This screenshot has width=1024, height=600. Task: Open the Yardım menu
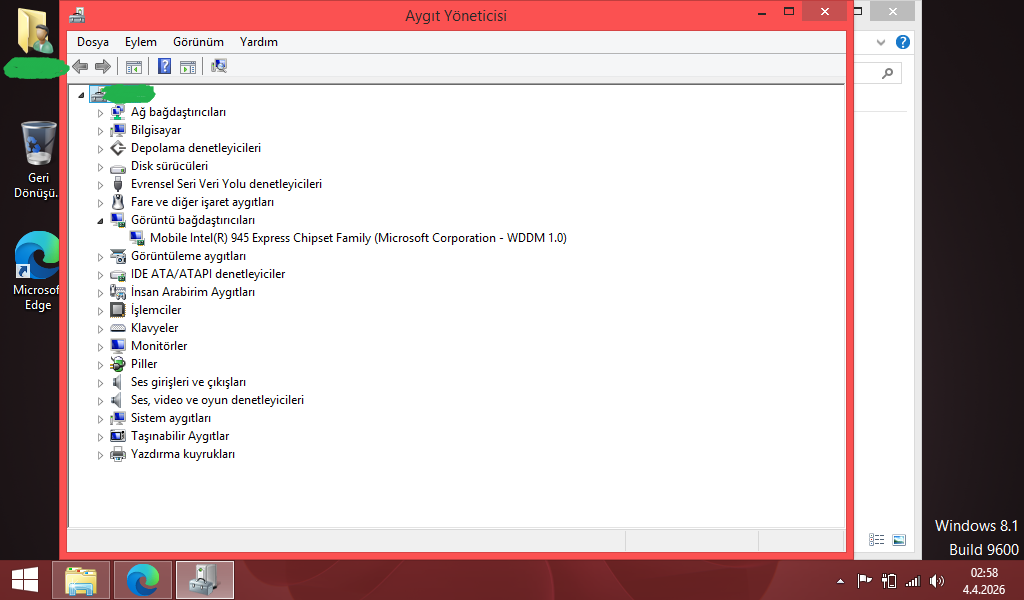click(x=259, y=42)
